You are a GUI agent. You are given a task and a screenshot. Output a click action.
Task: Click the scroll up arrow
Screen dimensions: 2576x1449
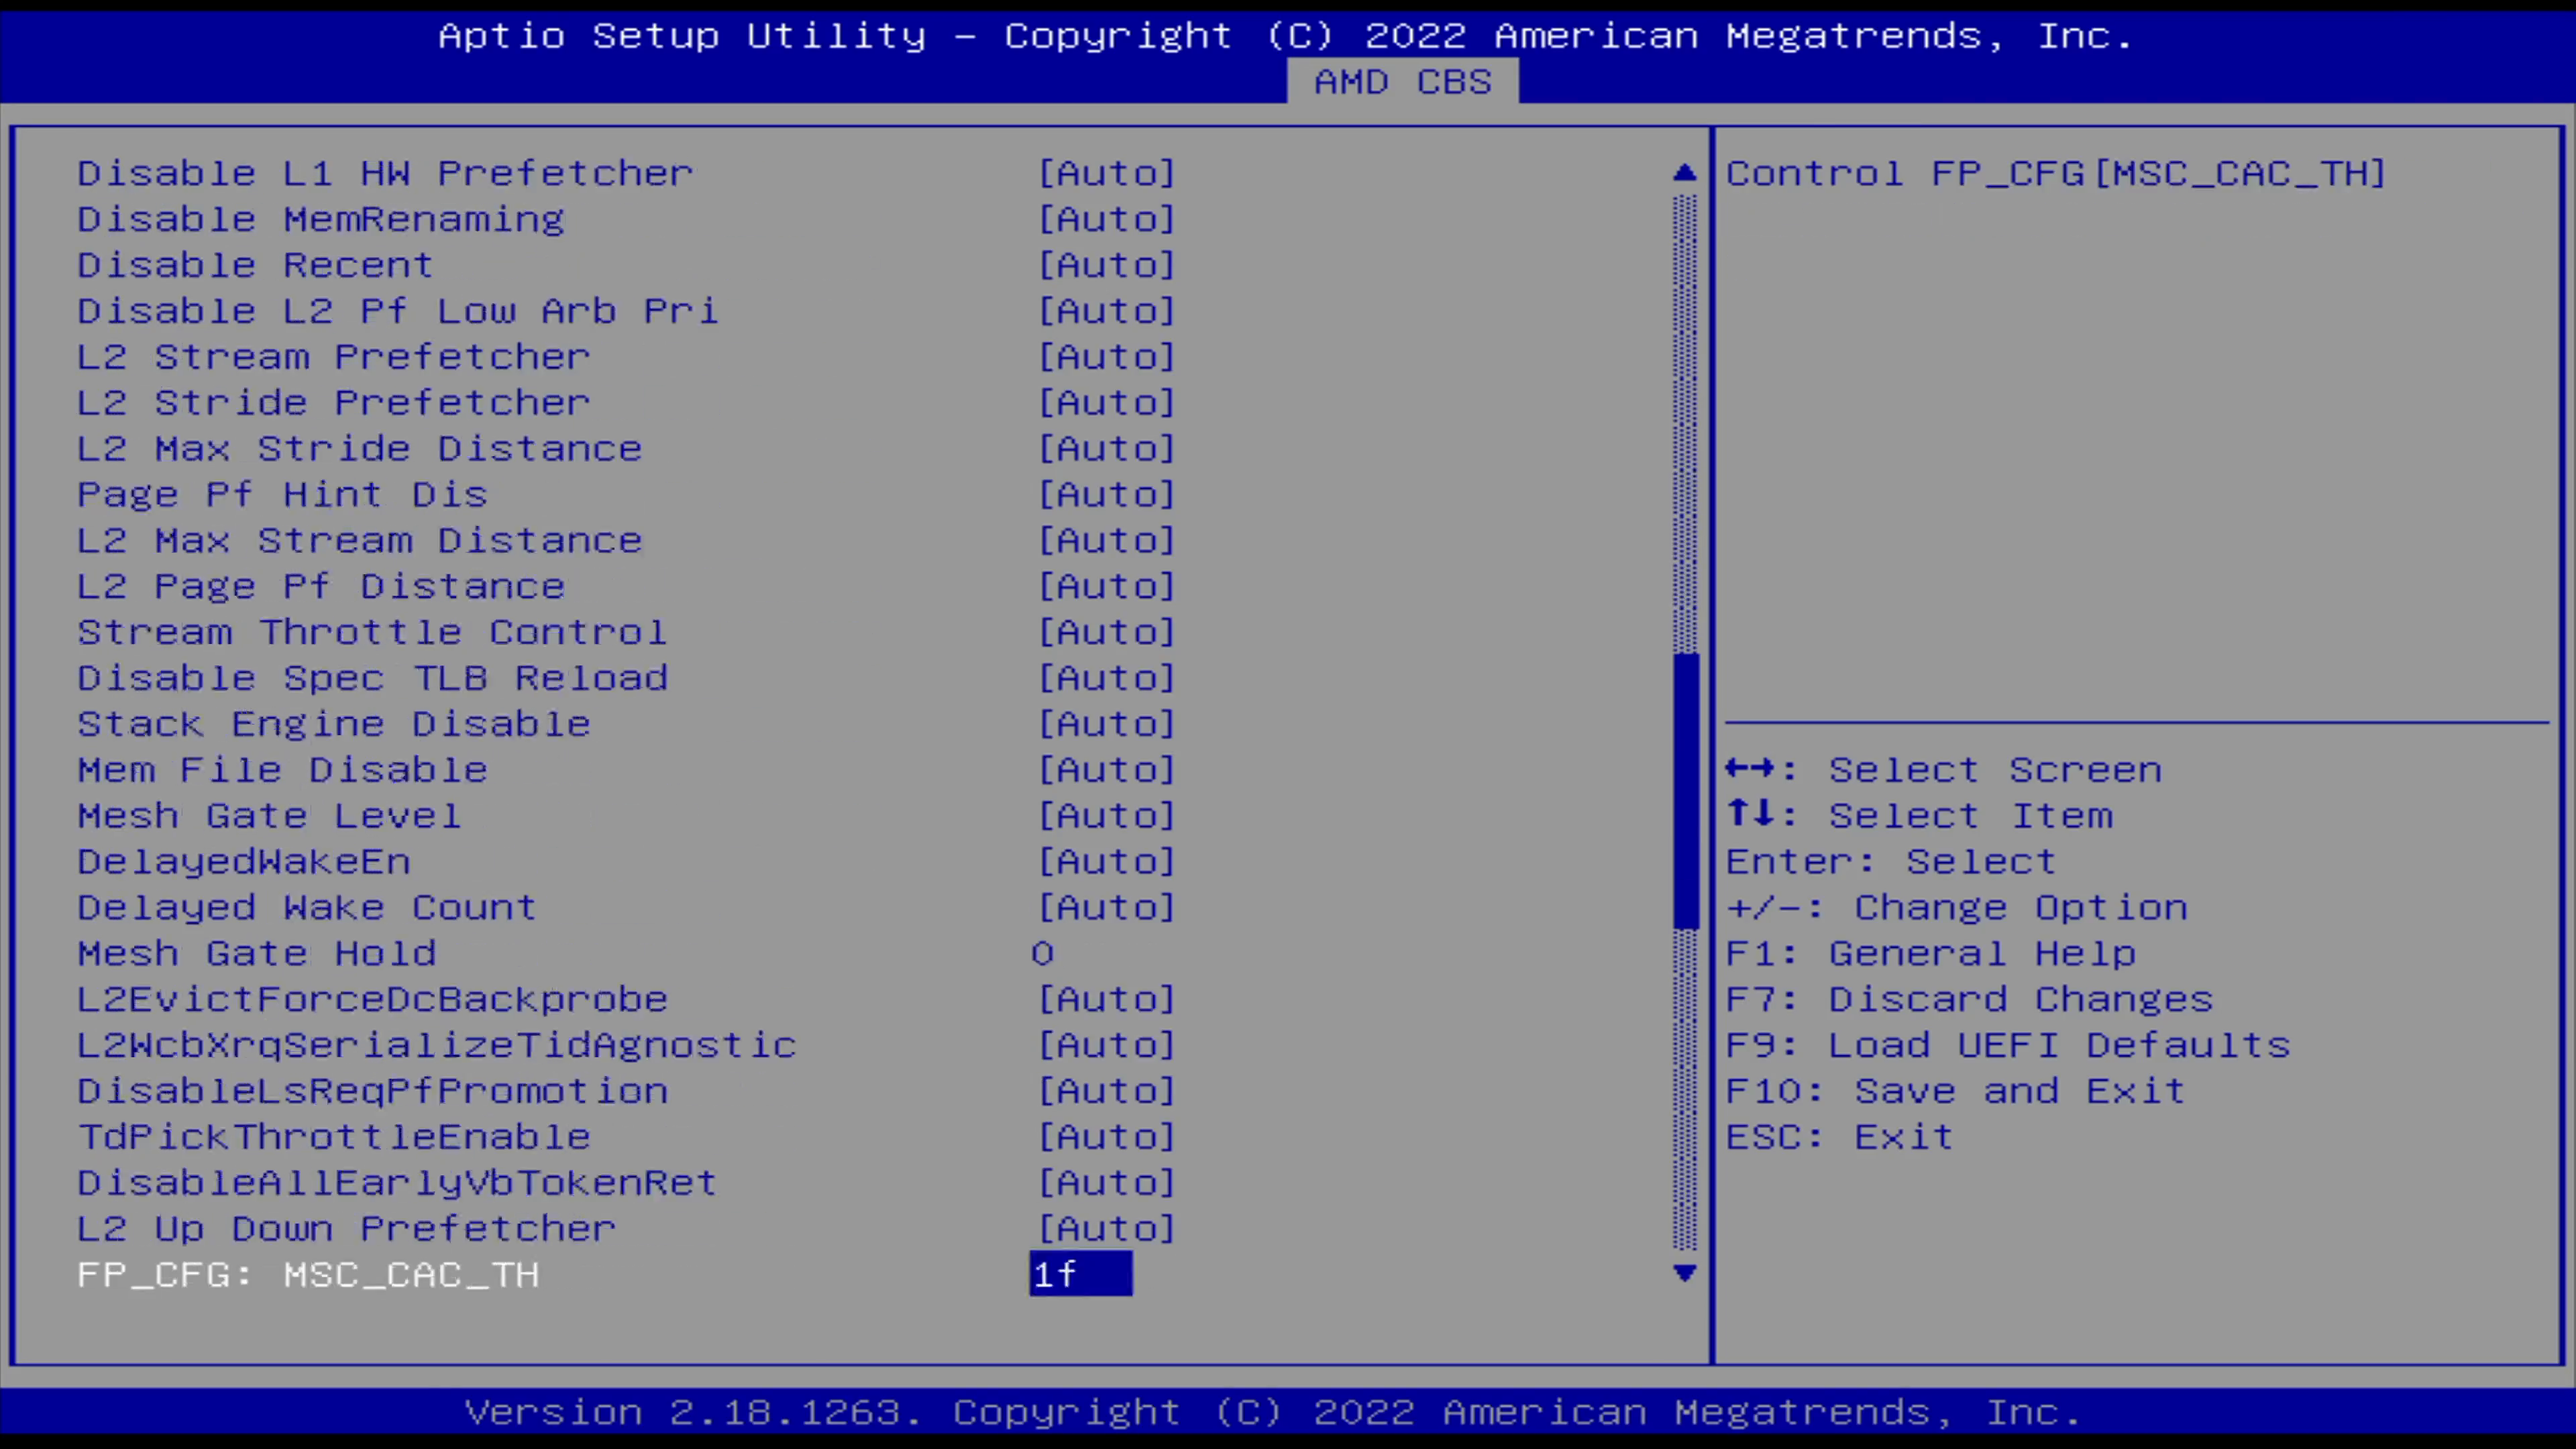(x=1685, y=173)
